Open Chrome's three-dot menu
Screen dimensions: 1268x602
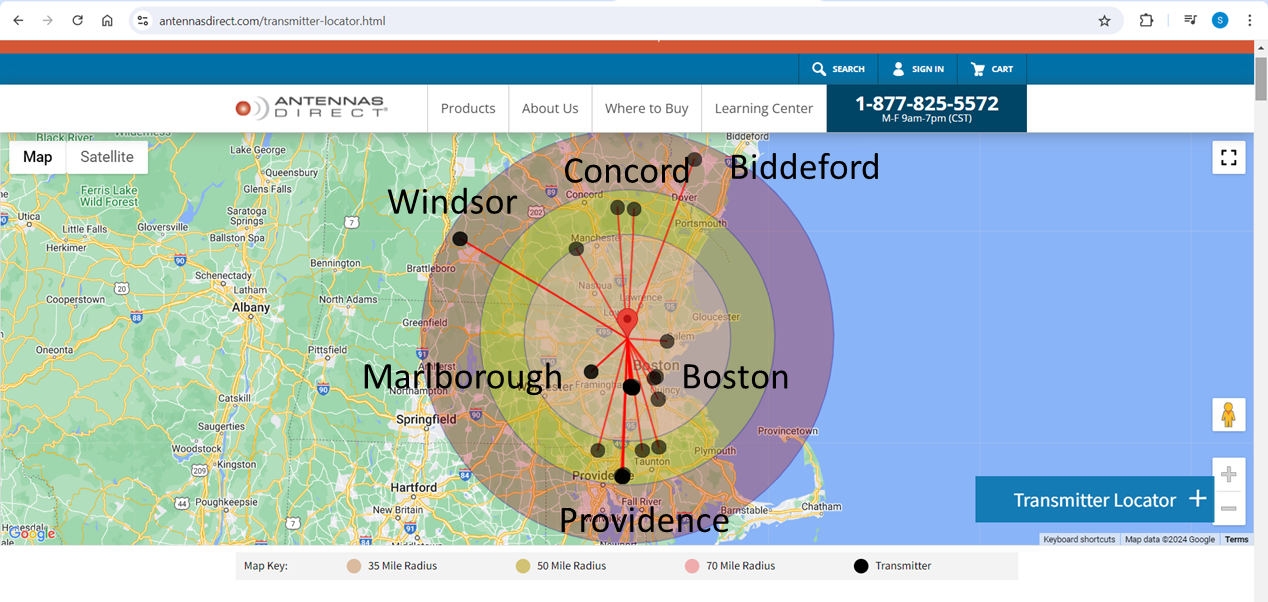(1249, 20)
